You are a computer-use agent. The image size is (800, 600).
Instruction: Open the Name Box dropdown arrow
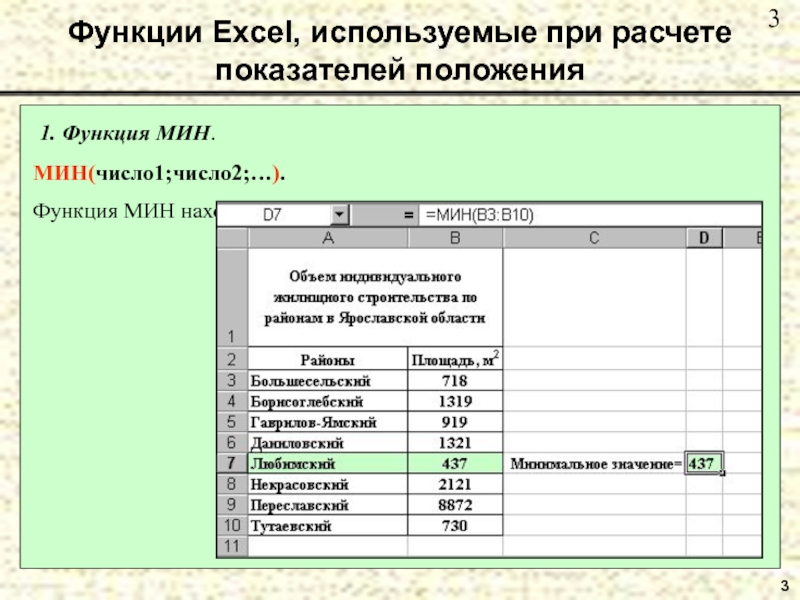coord(340,215)
